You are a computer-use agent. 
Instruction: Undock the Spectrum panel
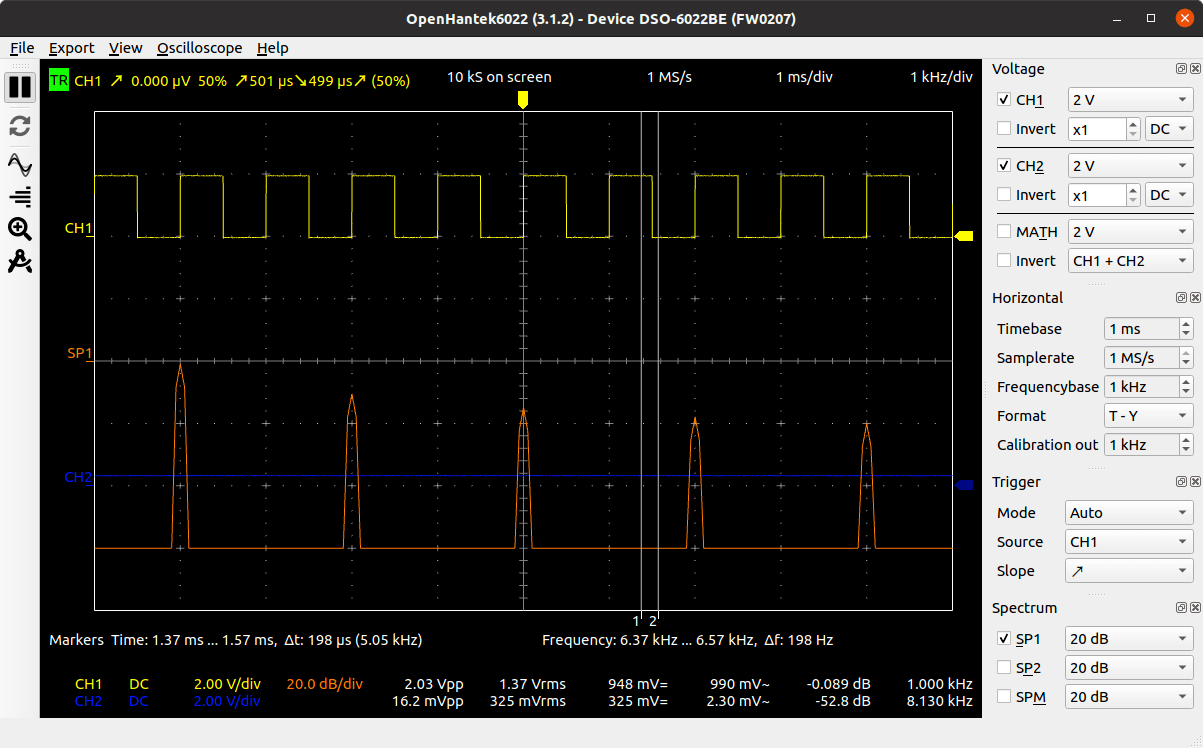pos(1181,607)
